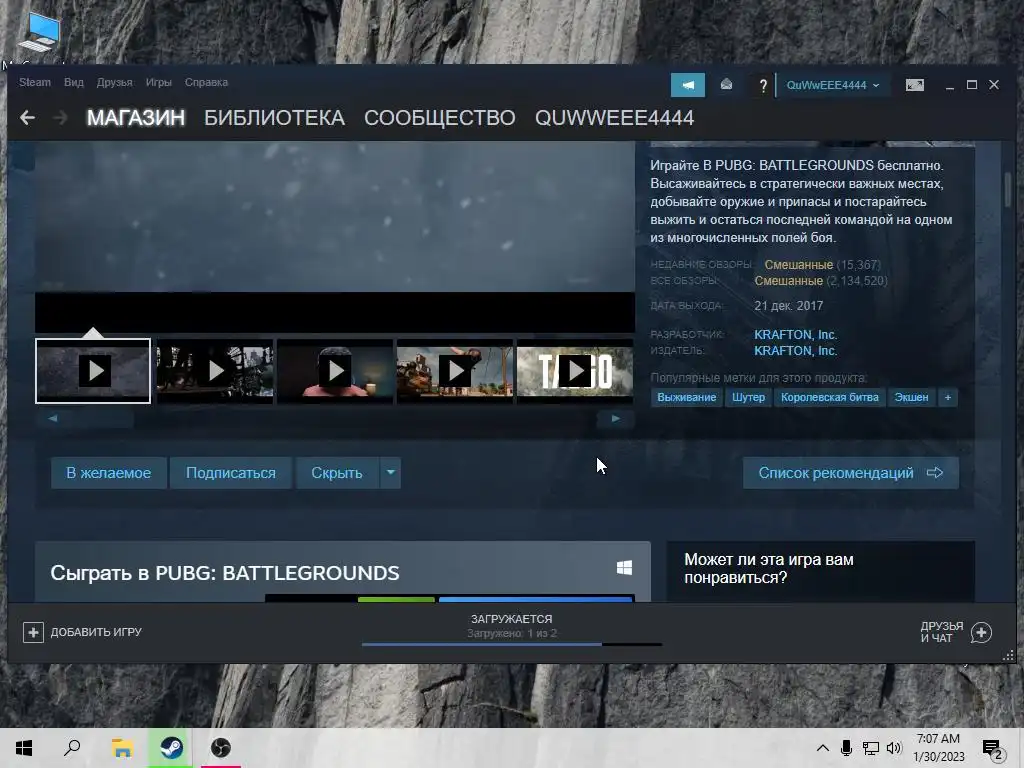Click the Подписаться button
This screenshot has height=768, width=1024.
pos(231,472)
